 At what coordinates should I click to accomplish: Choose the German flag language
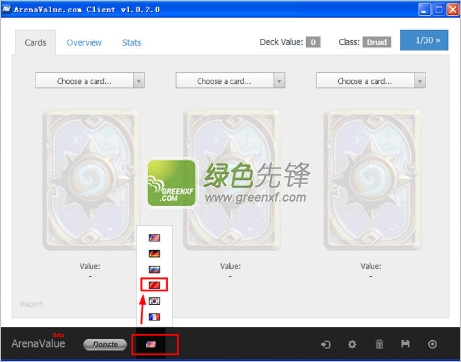[154, 254]
